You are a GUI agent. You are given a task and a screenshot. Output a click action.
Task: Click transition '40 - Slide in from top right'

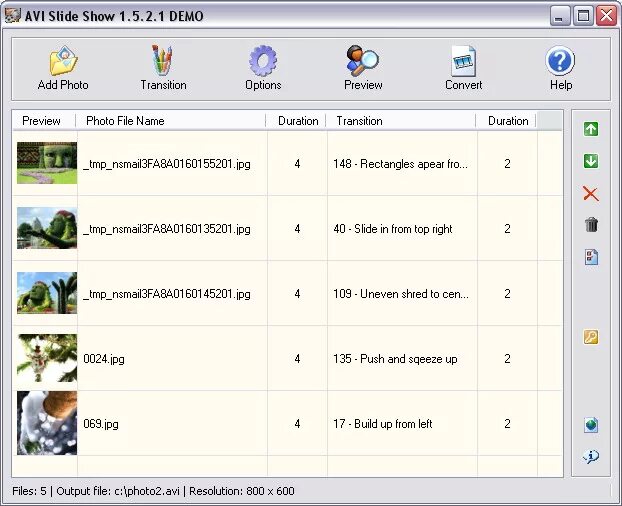coord(393,229)
